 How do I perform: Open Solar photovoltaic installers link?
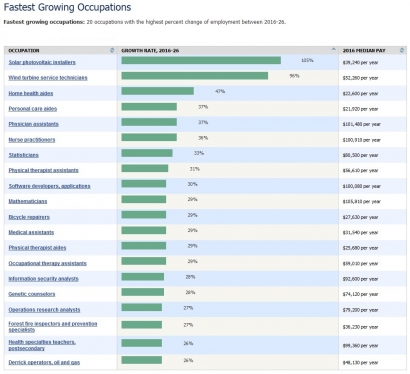tap(42, 62)
